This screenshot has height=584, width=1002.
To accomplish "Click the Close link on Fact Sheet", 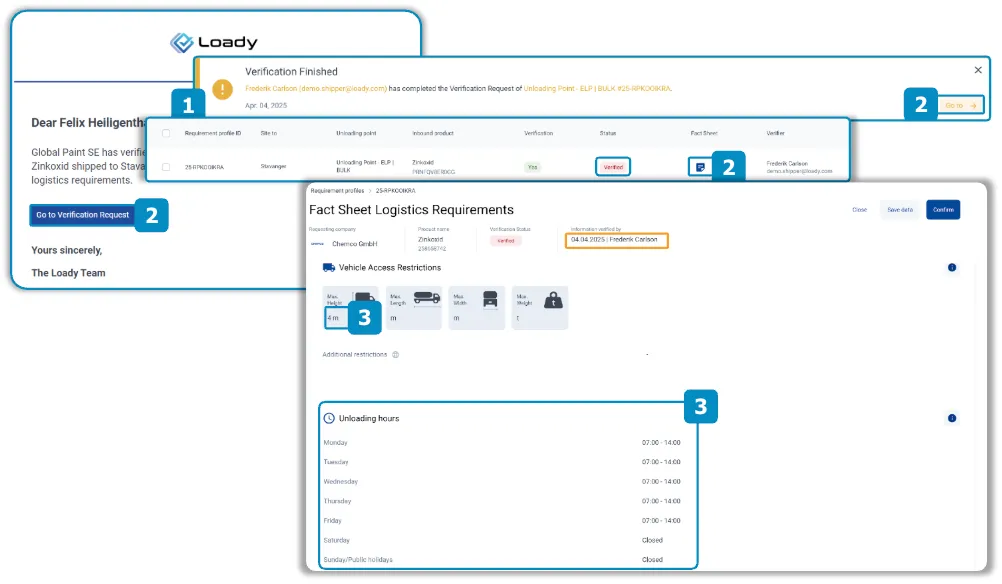I will coord(859,210).
